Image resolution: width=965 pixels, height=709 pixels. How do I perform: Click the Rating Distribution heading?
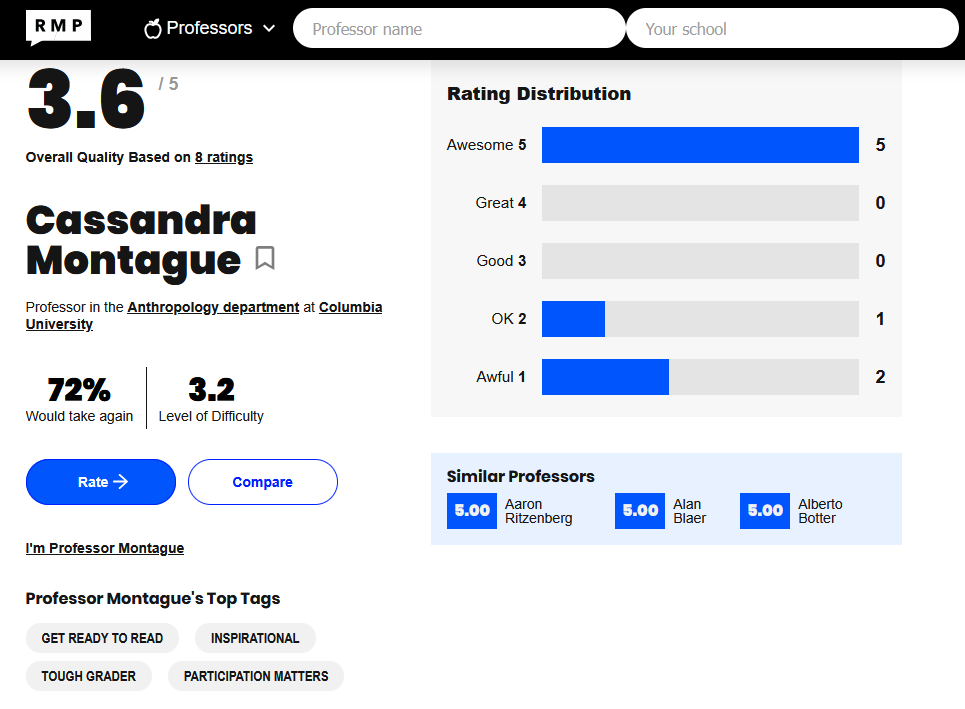[539, 94]
